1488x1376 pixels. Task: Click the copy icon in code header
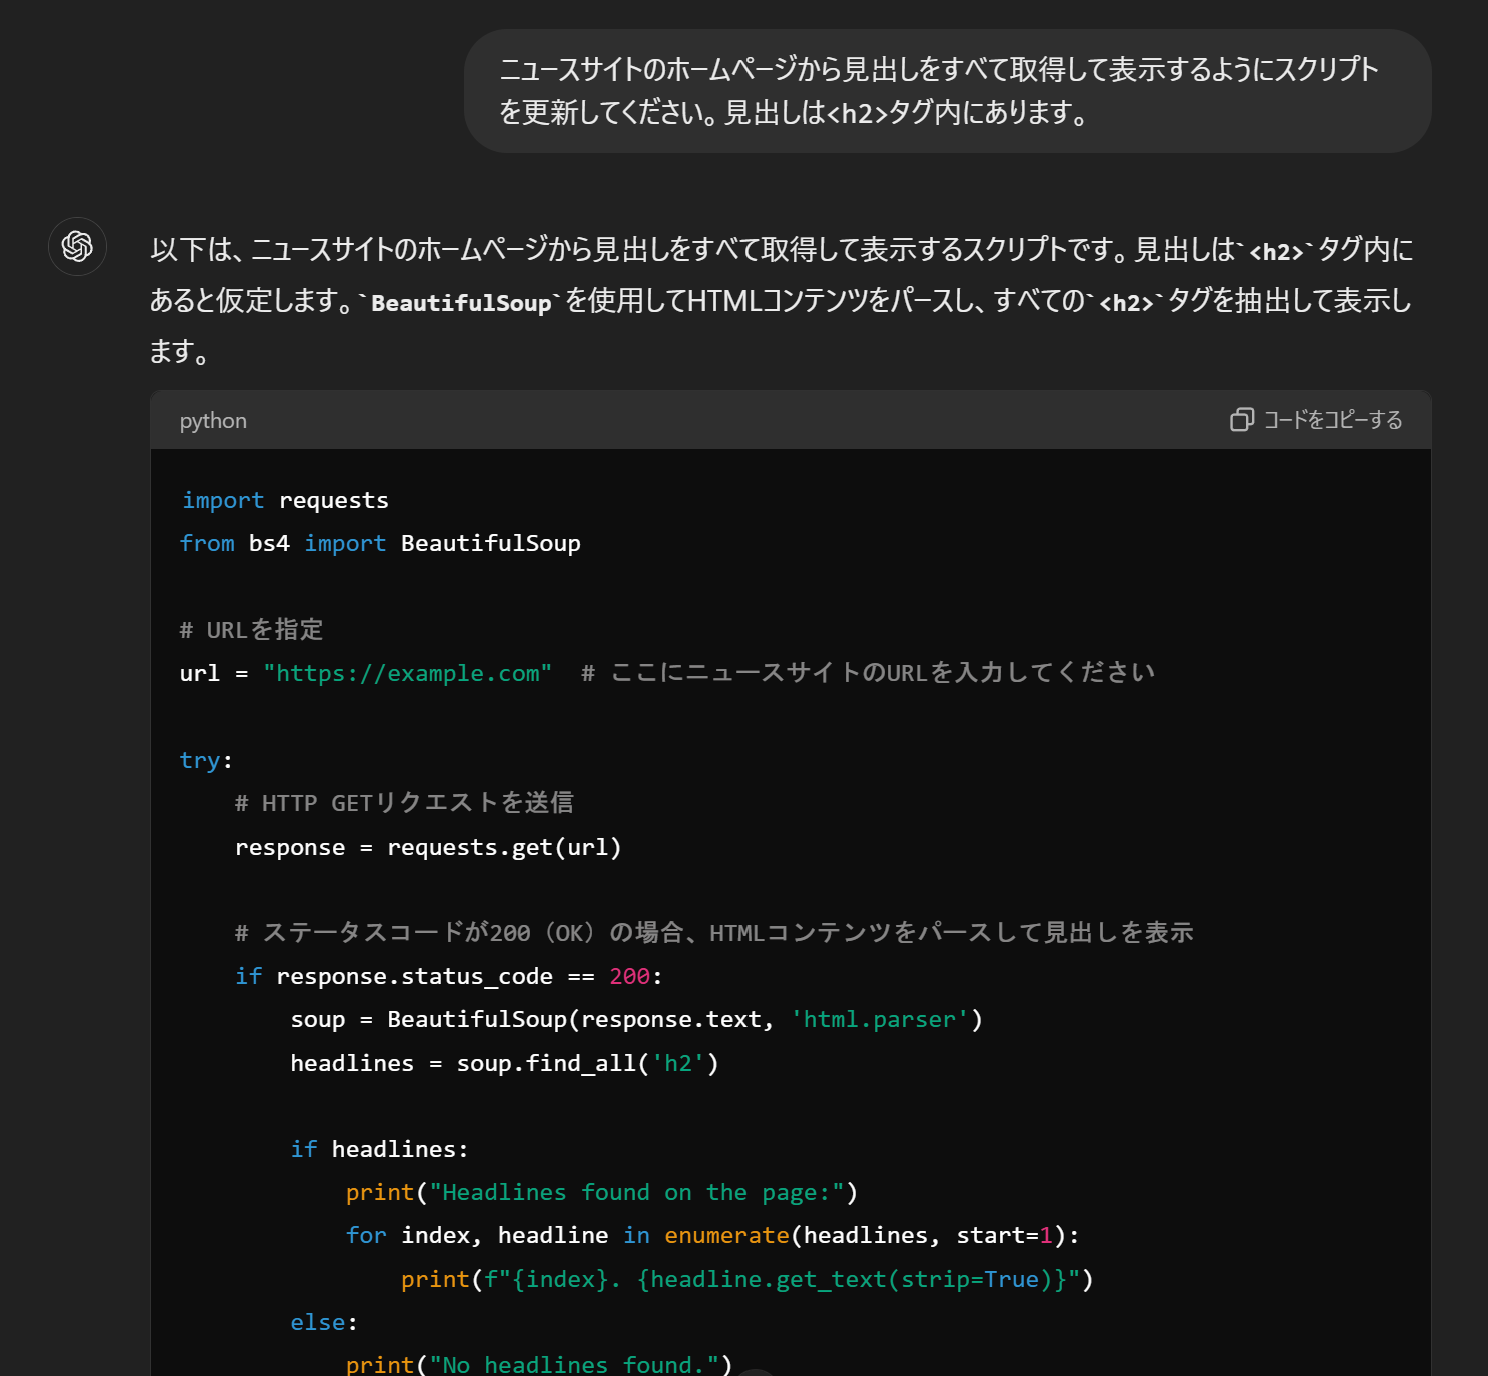[1241, 420]
